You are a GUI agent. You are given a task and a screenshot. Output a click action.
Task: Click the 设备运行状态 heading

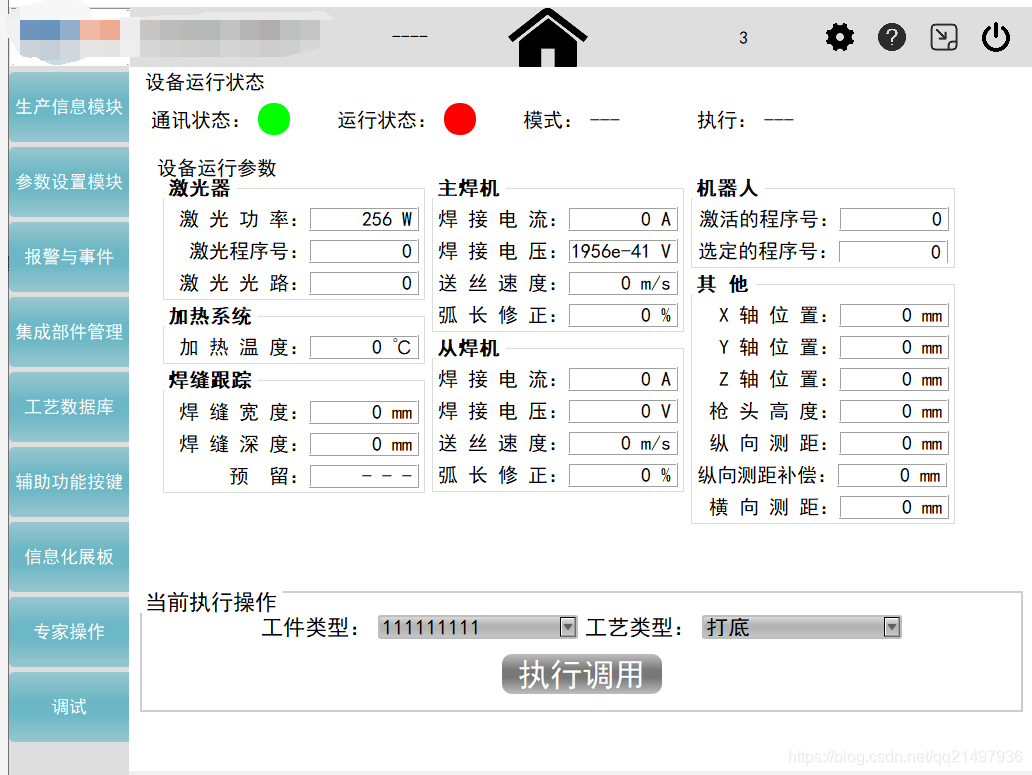(205, 82)
